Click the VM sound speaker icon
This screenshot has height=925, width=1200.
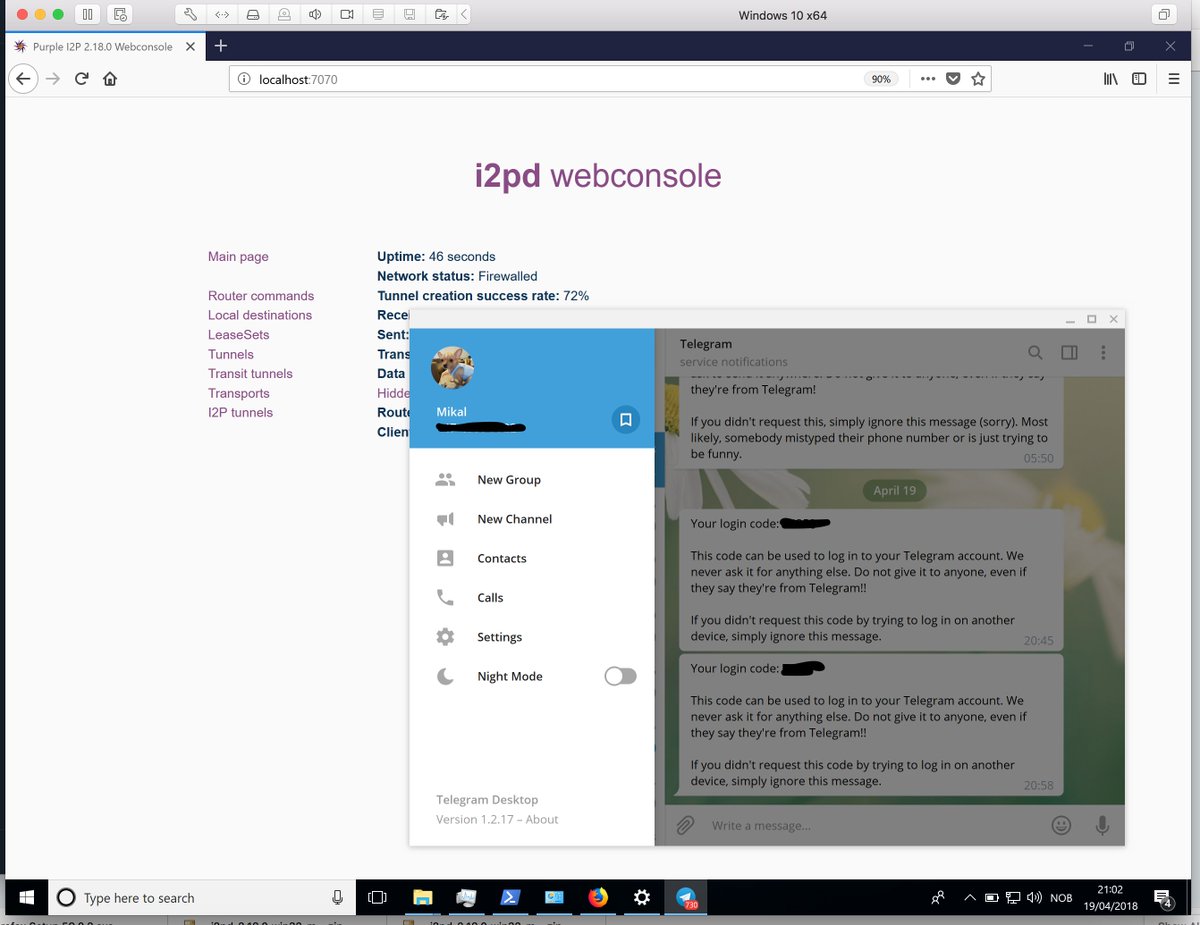(x=315, y=15)
